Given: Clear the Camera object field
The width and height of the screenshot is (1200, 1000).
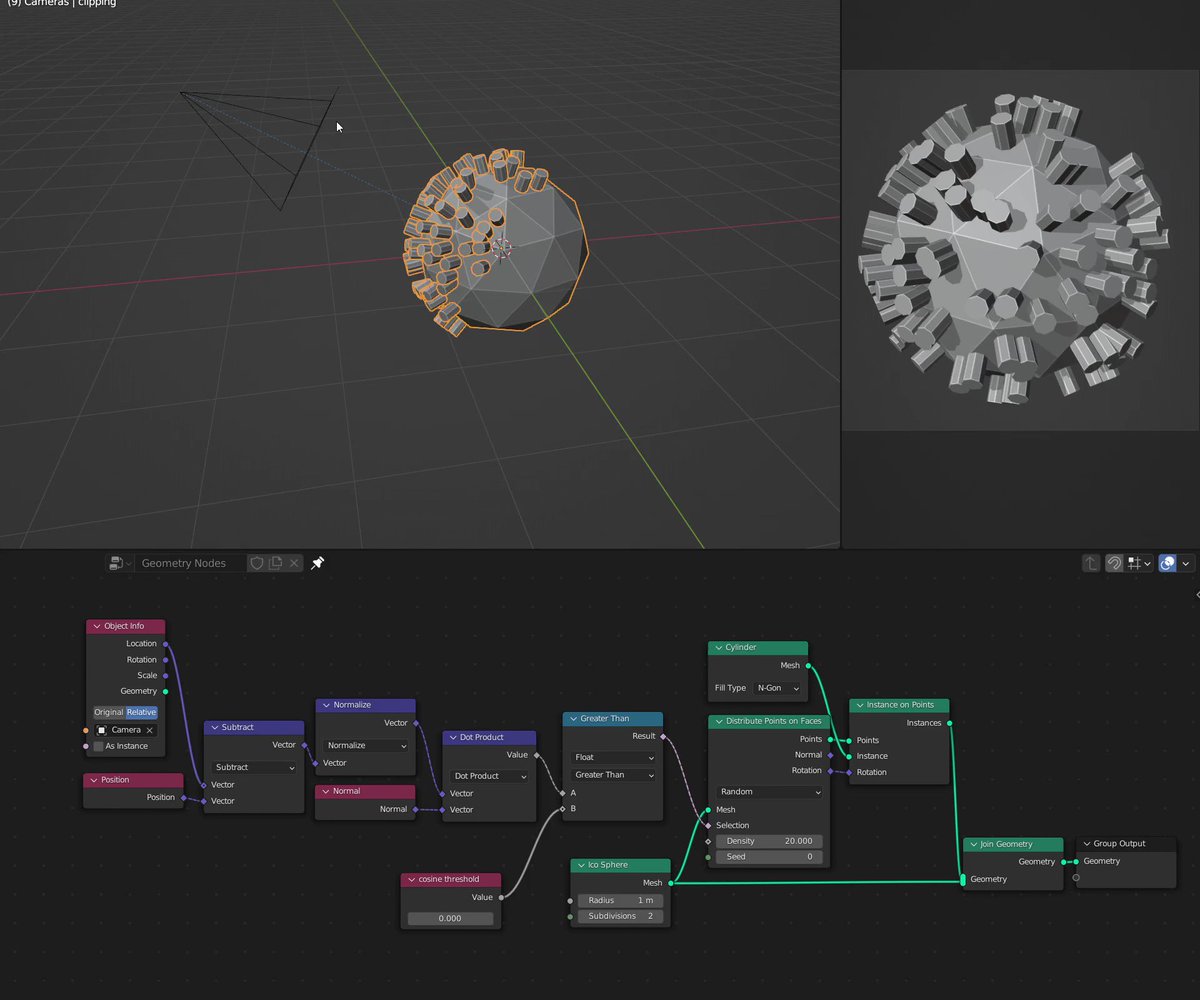Looking at the screenshot, I should click(x=149, y=730).
